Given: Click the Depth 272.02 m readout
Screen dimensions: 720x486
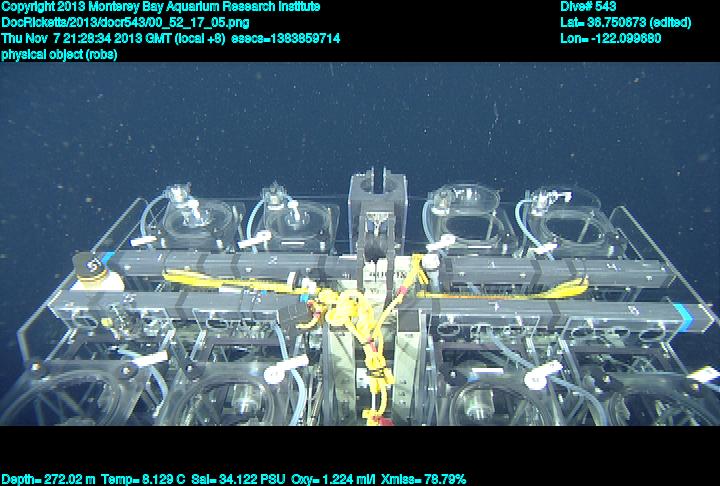Looking at the screenshot, I should point(47,479).
